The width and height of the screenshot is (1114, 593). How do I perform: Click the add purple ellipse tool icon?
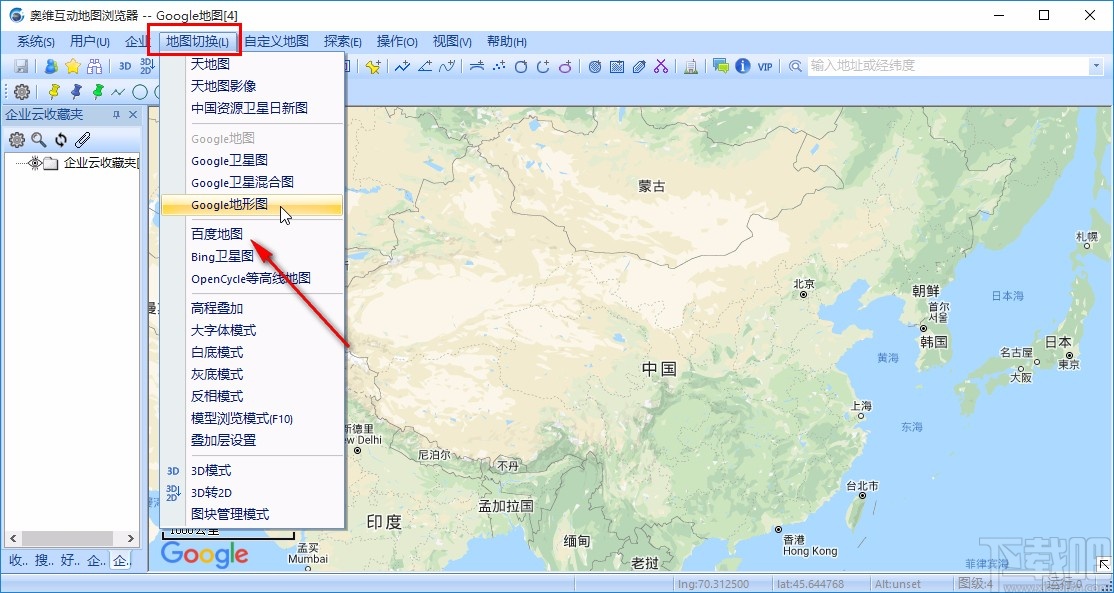(x=565, y=66)
